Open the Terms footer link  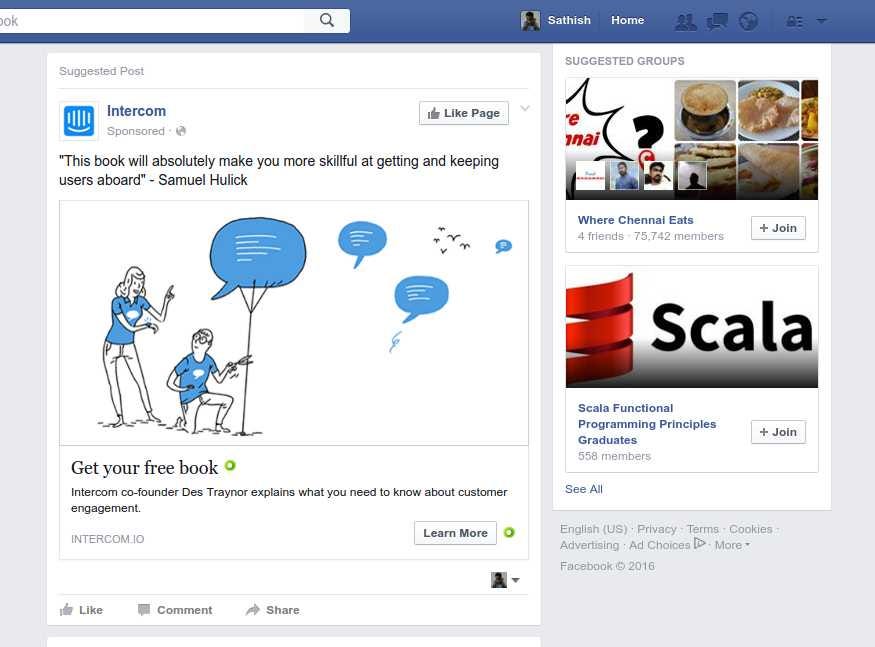point(703,529)
